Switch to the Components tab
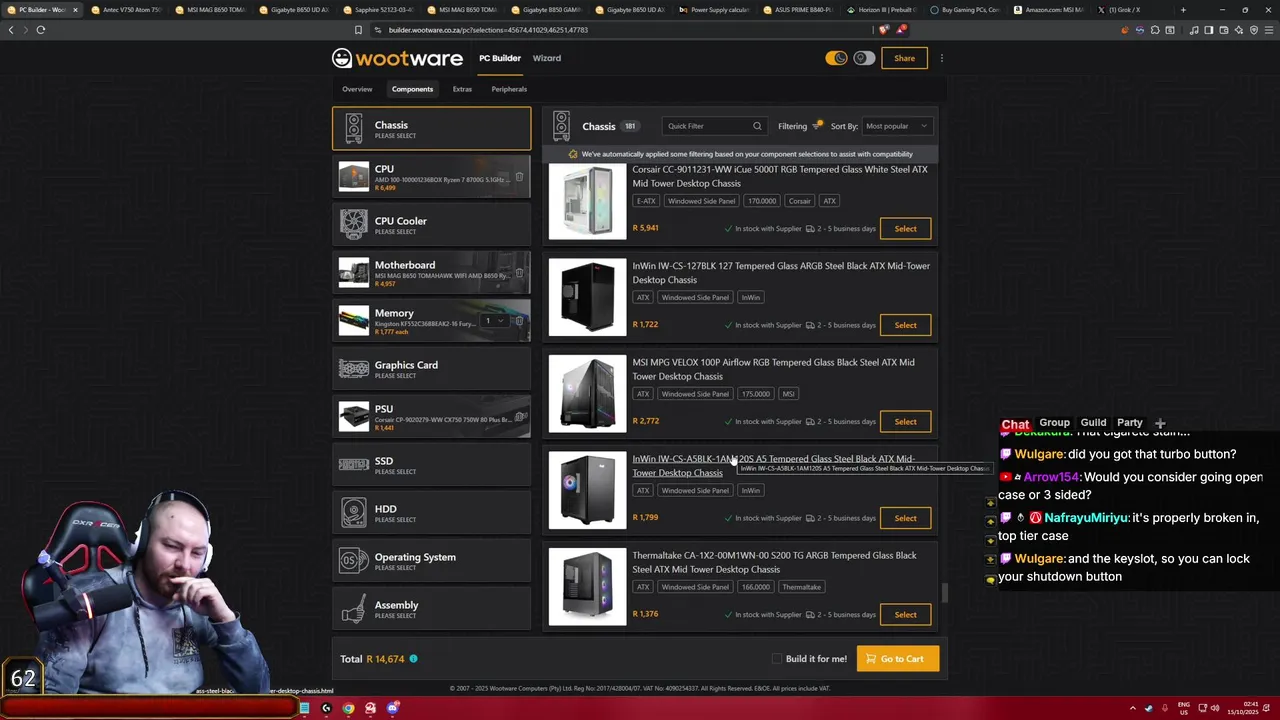This screenshot has width=1280, height=720. [412, 89]
